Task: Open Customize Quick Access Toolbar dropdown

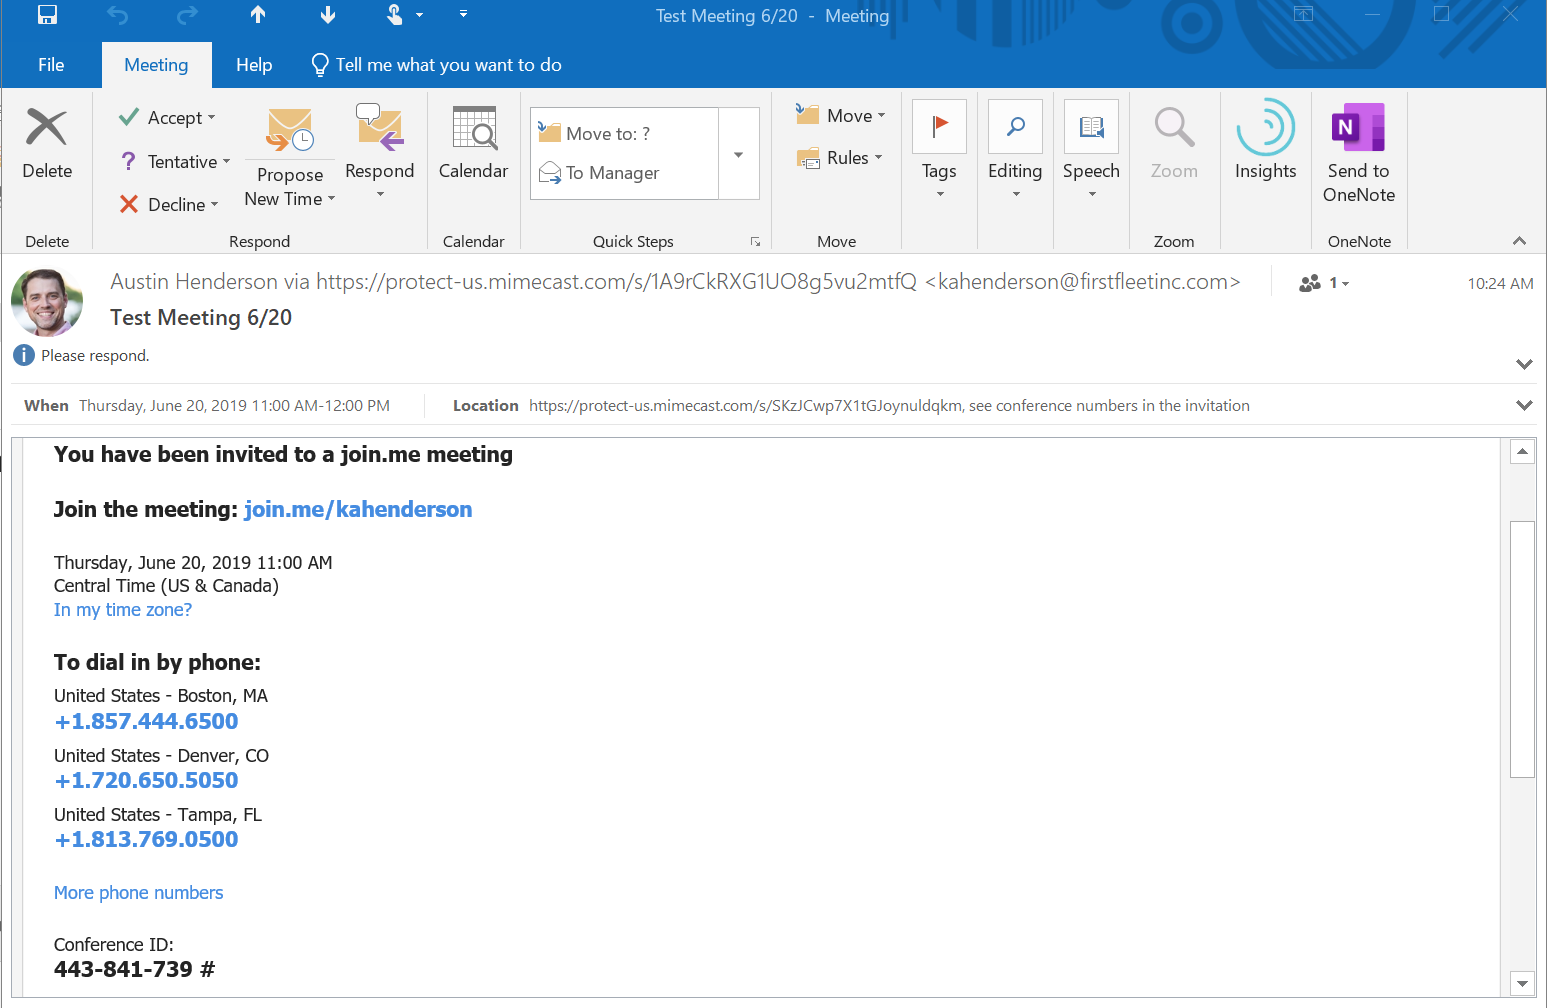Action: click(463, 14)
